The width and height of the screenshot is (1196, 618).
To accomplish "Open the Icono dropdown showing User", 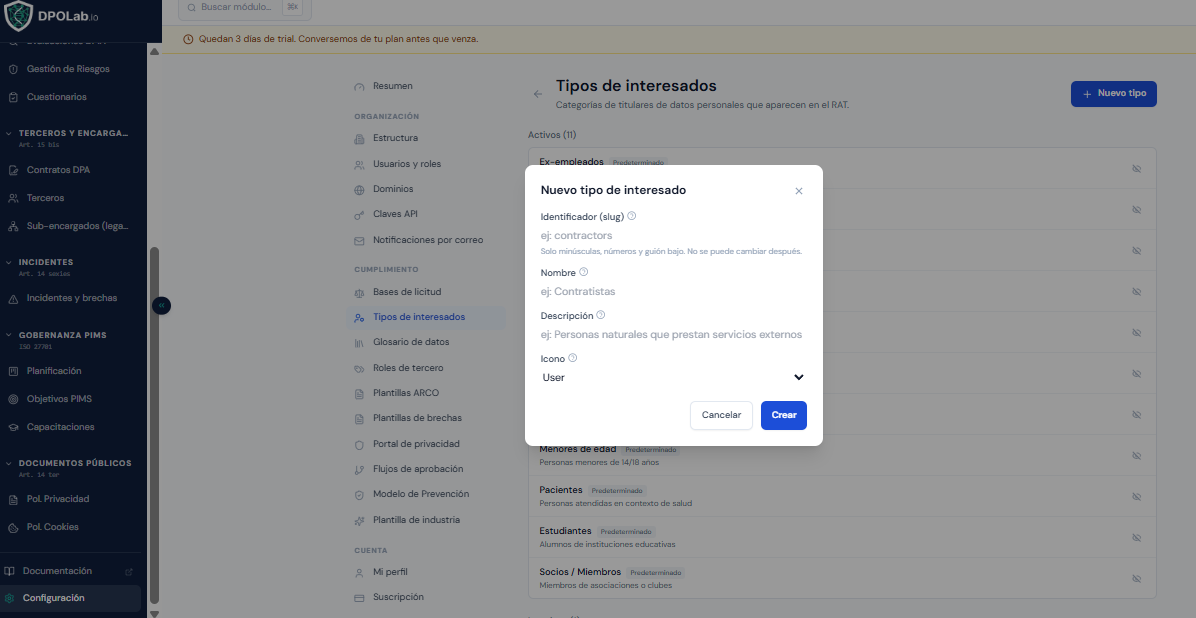I will tap(674, 378).
